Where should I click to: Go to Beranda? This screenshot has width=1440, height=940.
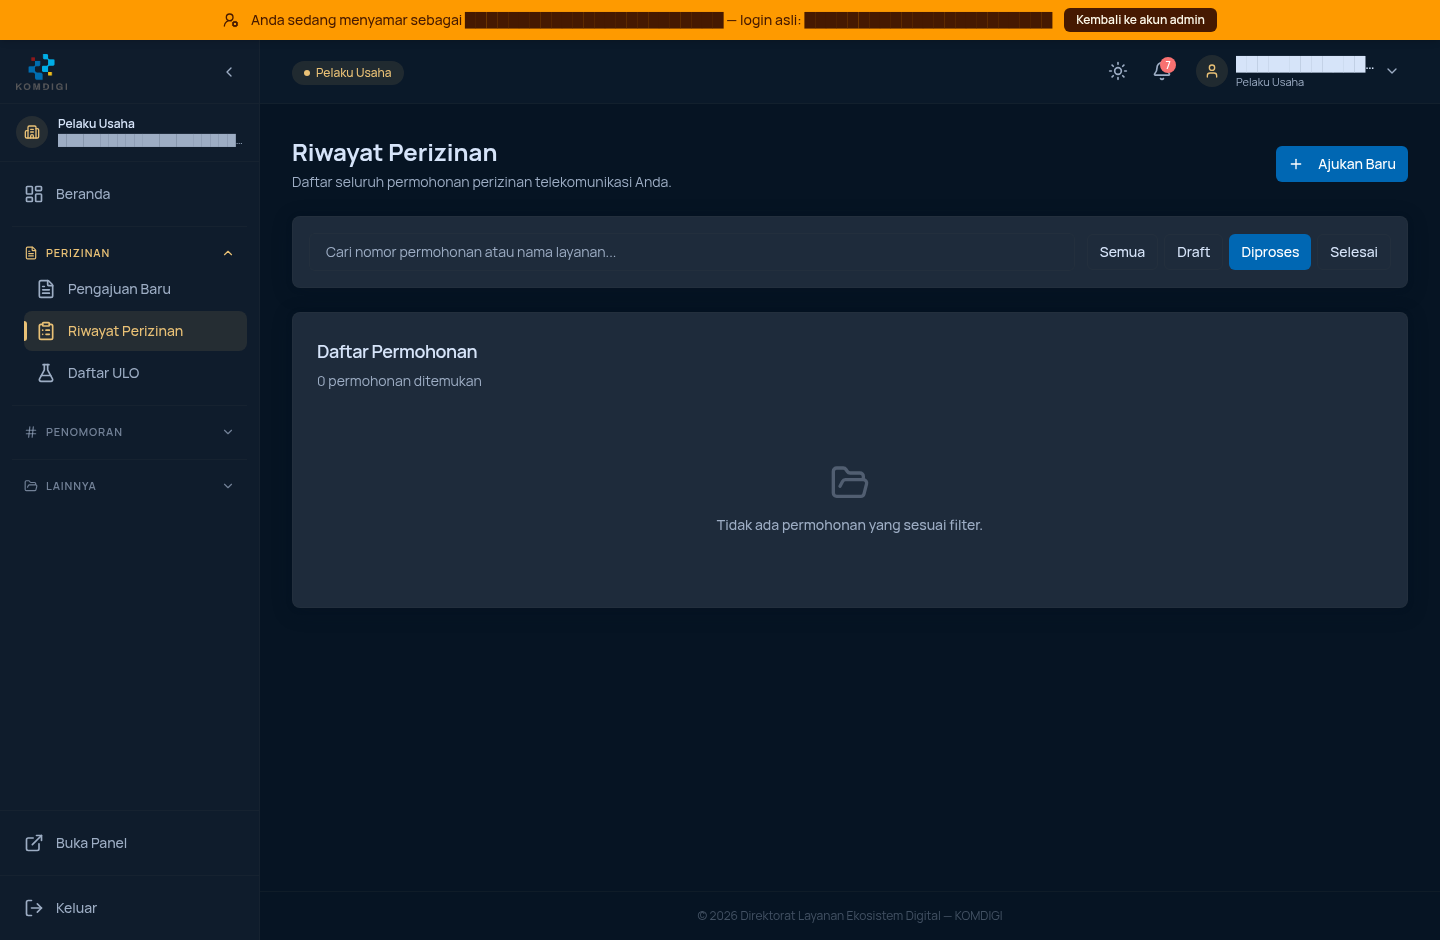(x=130, y=194)
